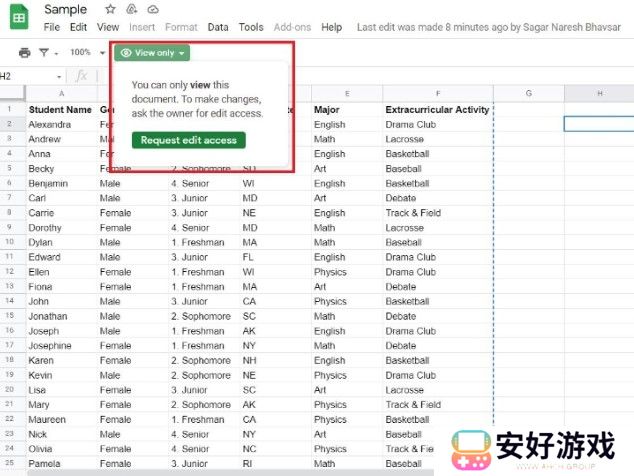Click the Request edit access button

pos(188,140)
